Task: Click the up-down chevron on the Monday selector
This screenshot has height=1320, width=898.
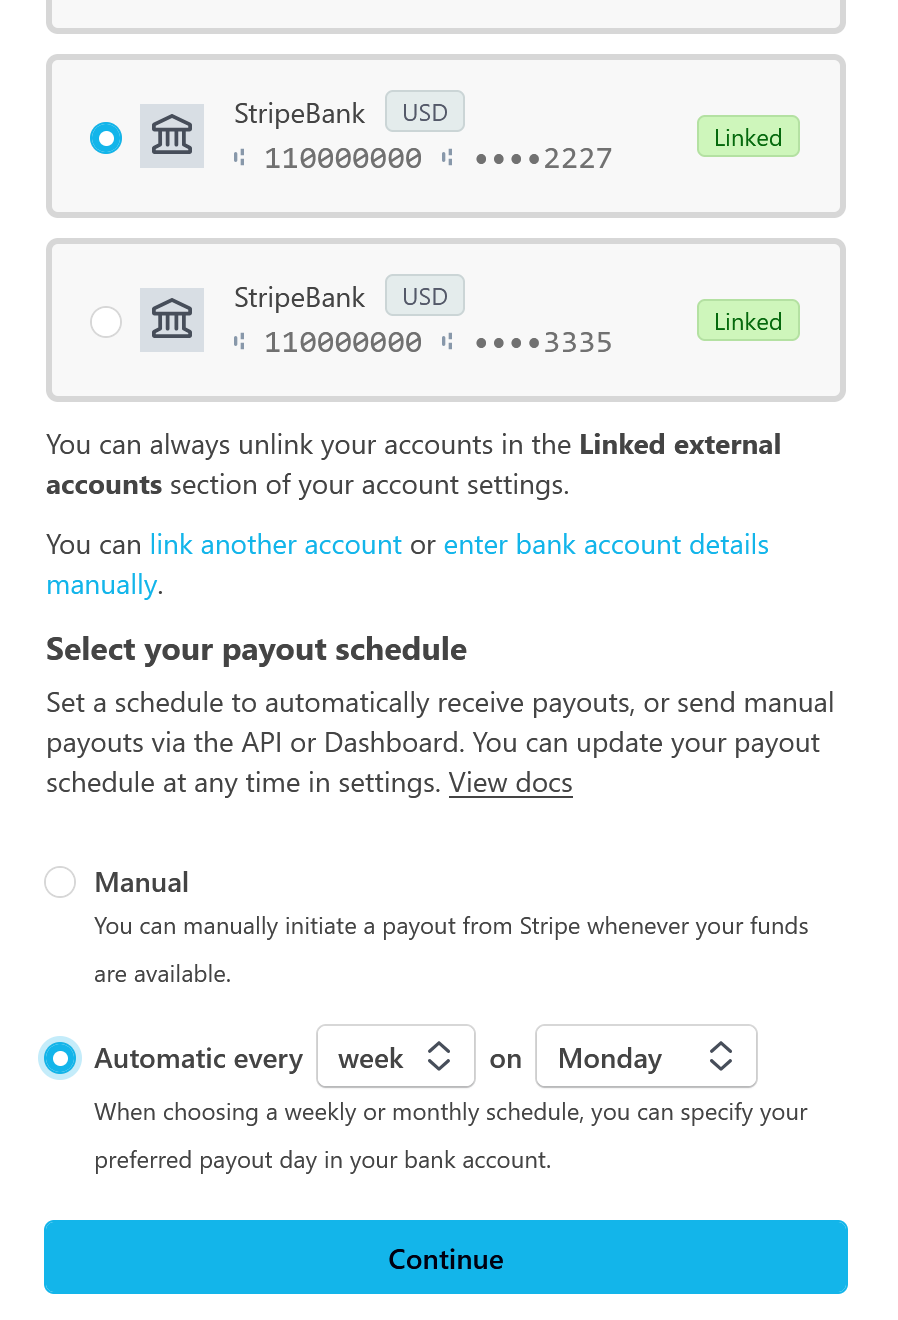Action: pos(721,1056)
